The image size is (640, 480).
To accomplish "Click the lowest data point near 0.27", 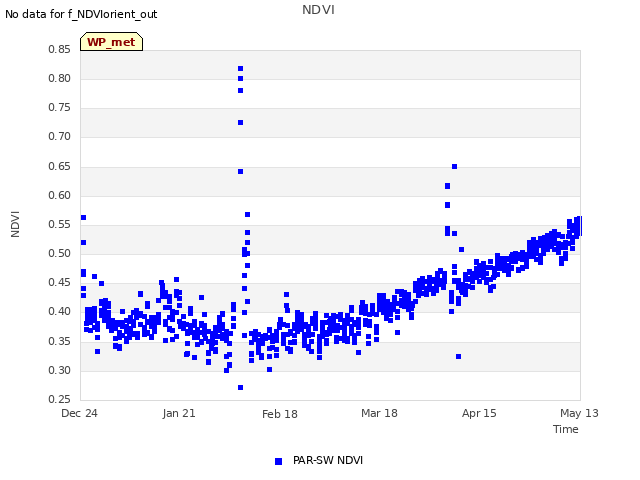I will point(240,387).
